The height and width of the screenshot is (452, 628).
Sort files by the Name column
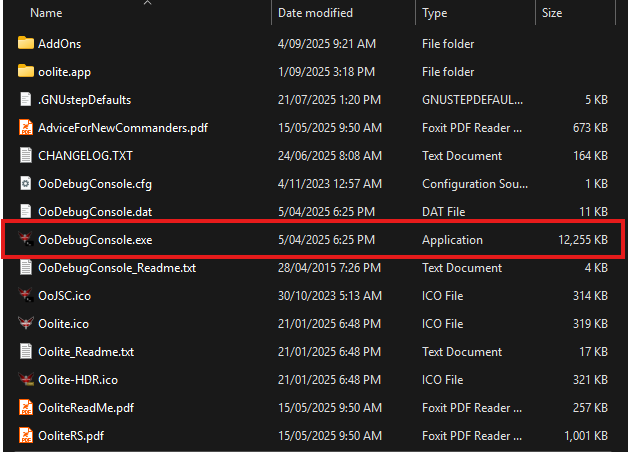pos(46,13)
